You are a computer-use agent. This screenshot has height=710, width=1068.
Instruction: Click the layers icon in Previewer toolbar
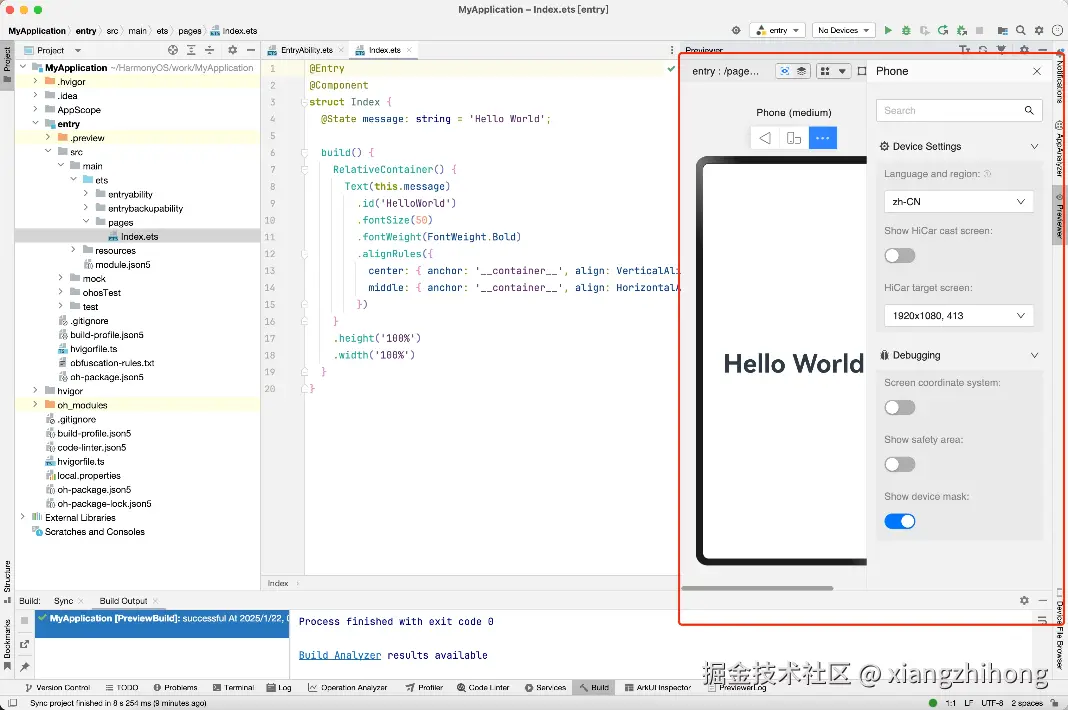(802, 71)
